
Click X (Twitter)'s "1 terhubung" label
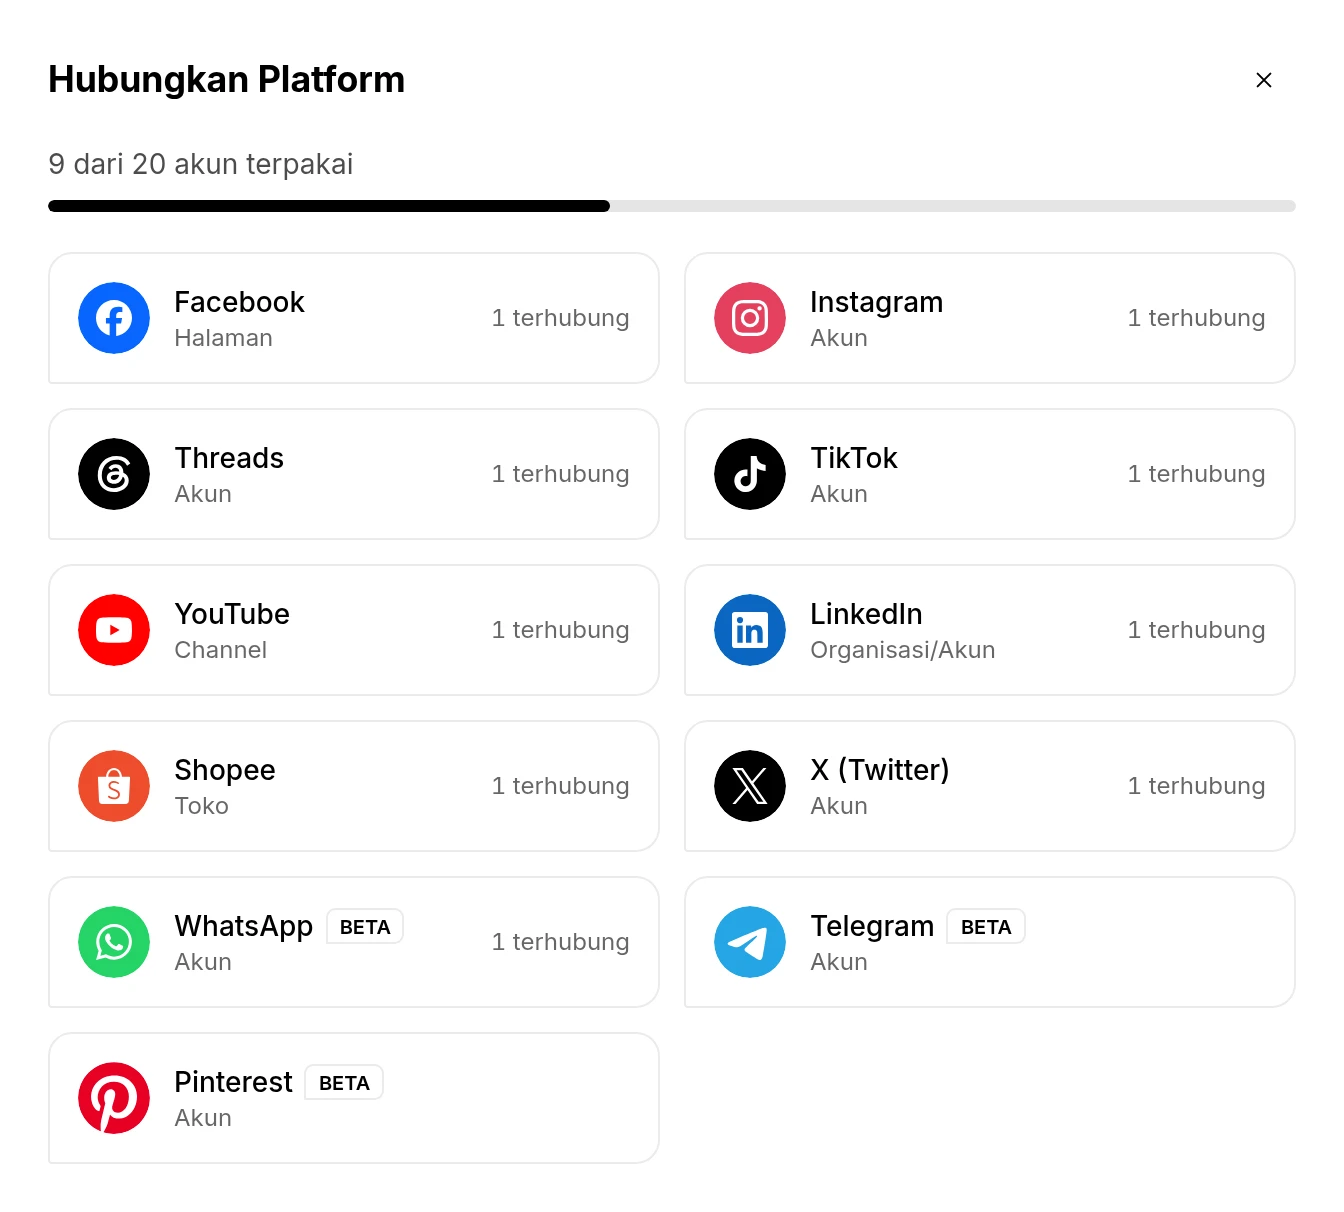(x=1196, y=786)
